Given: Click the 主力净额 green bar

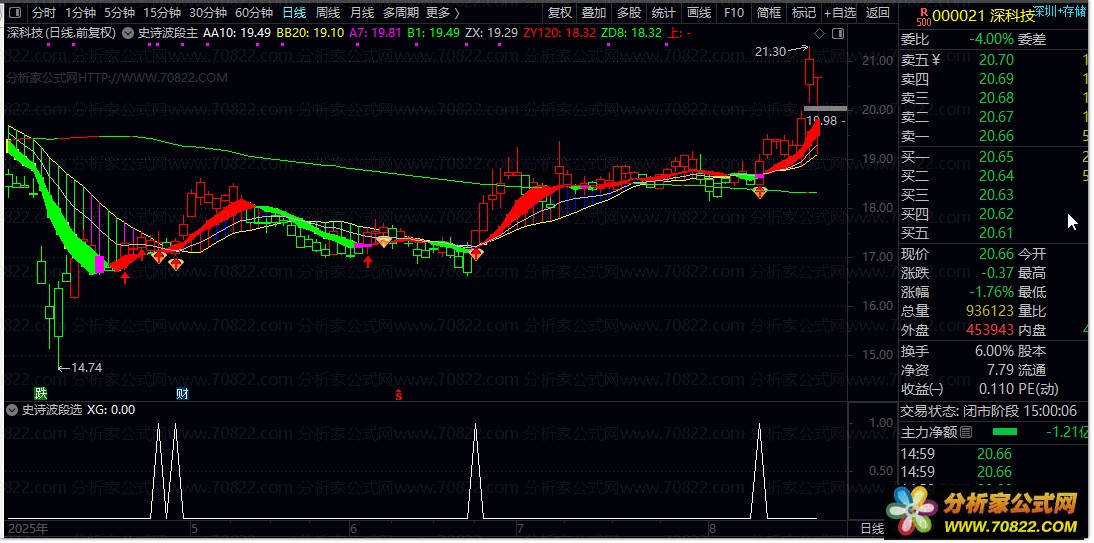Looking at the screenshot, I should (1004, 432).
